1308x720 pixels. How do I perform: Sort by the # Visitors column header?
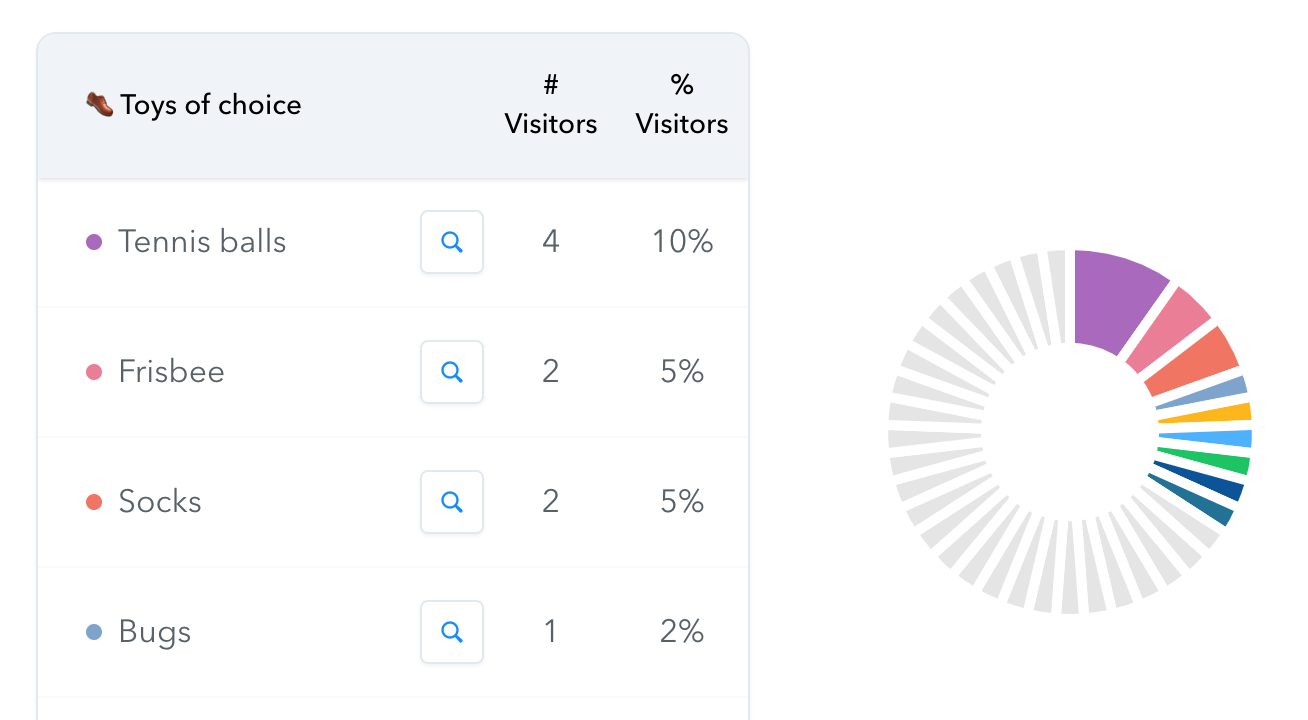551,105
